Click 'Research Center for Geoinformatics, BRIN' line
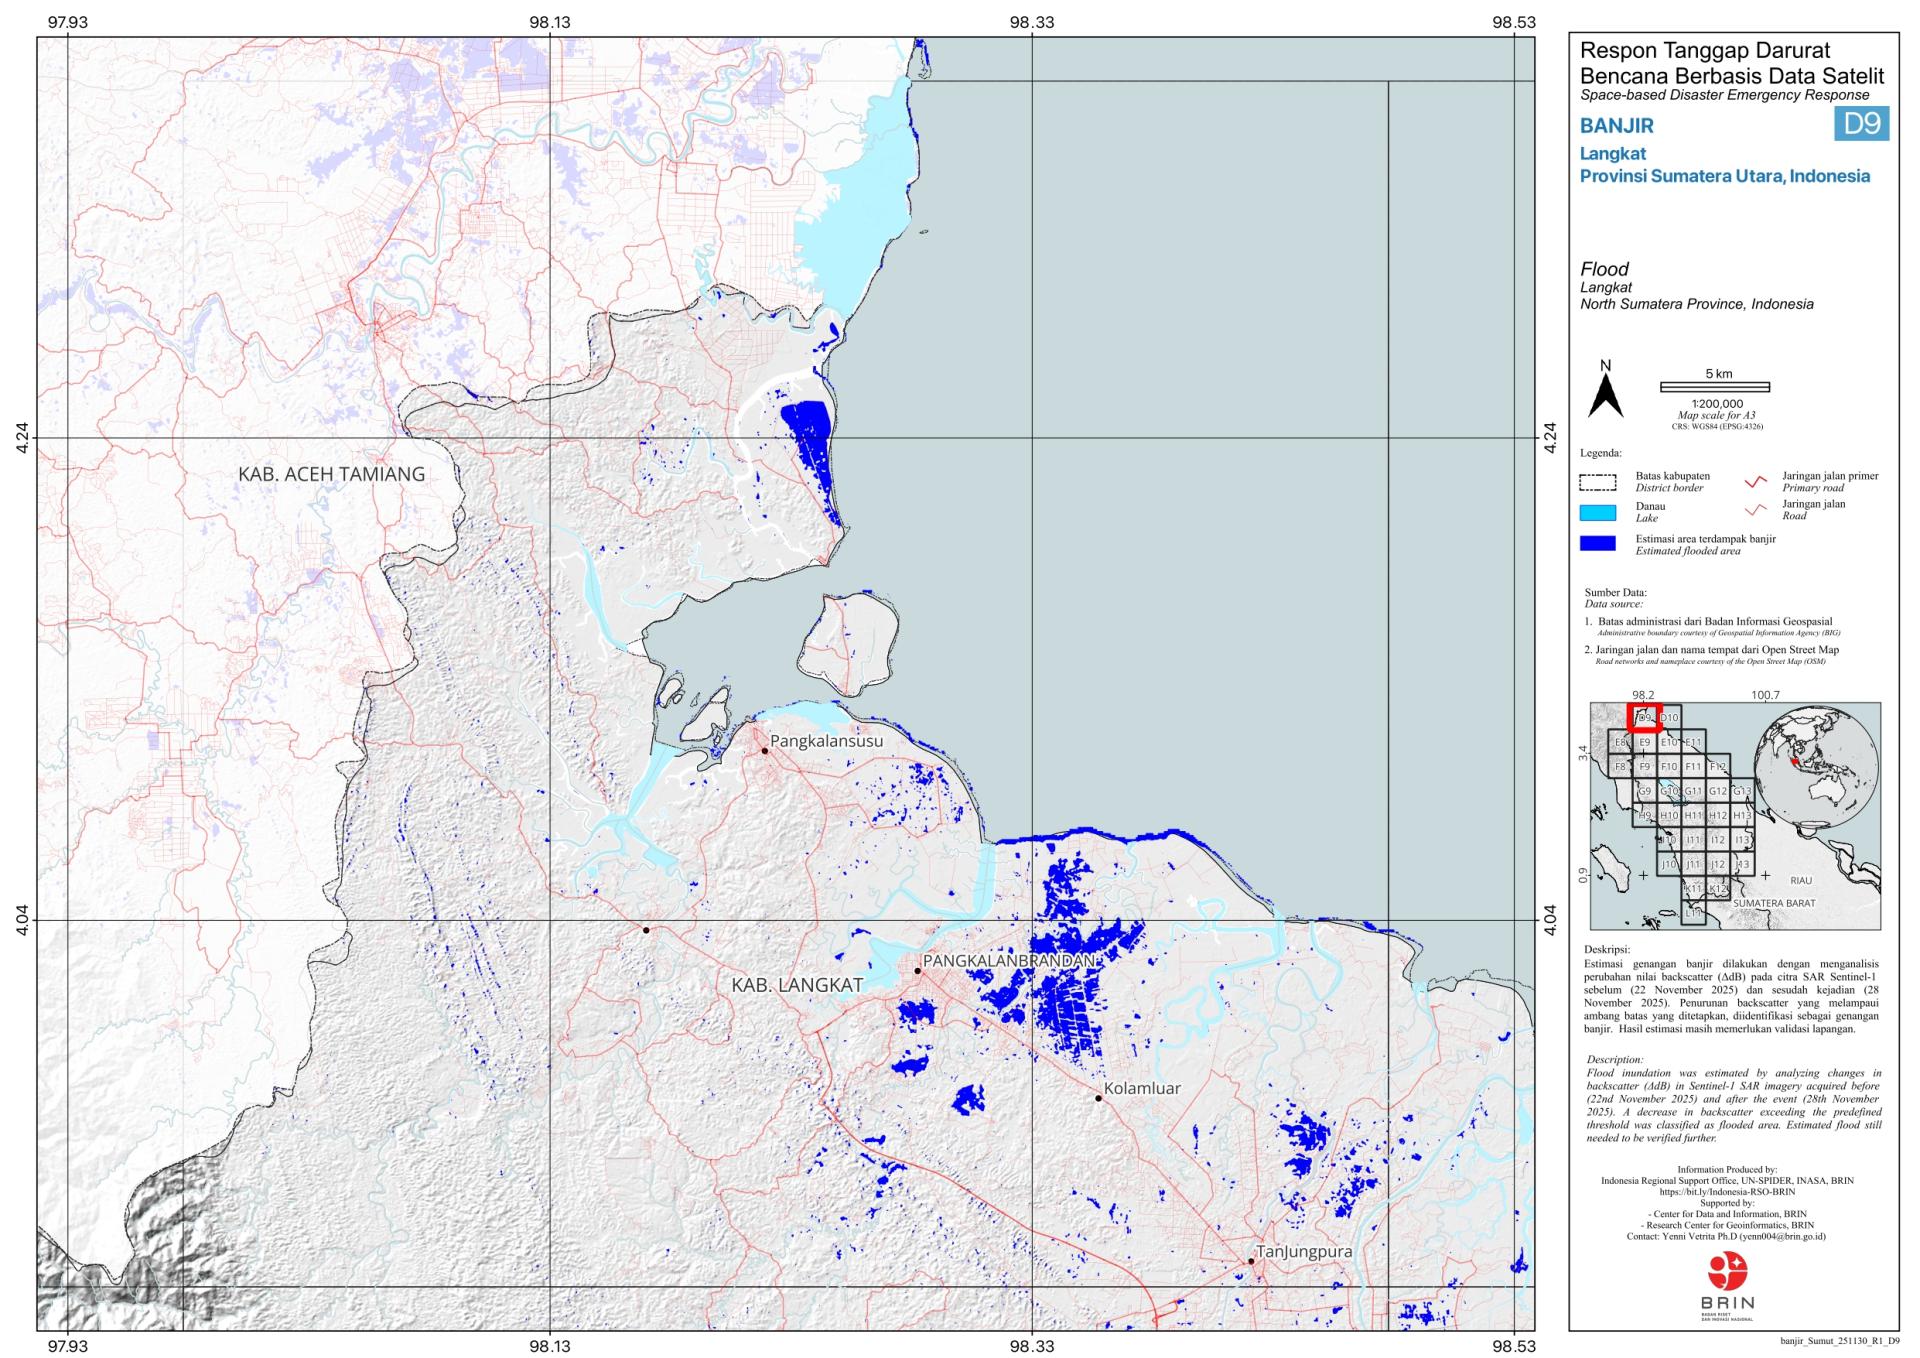This screenshot has width=1920, height=1358. [1727, 1225]
